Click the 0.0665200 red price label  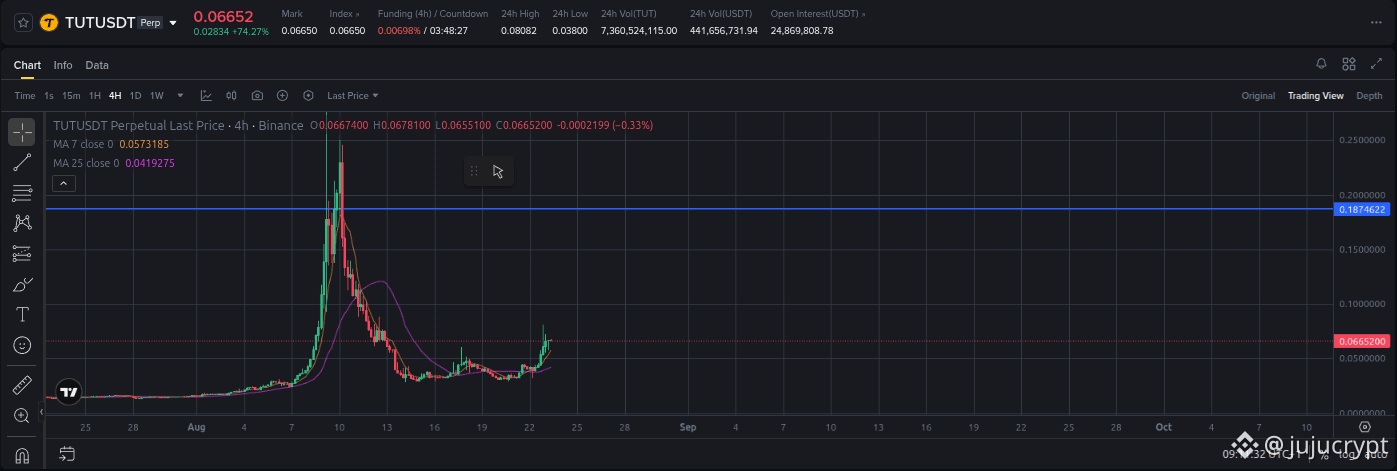pos(1361,341)
